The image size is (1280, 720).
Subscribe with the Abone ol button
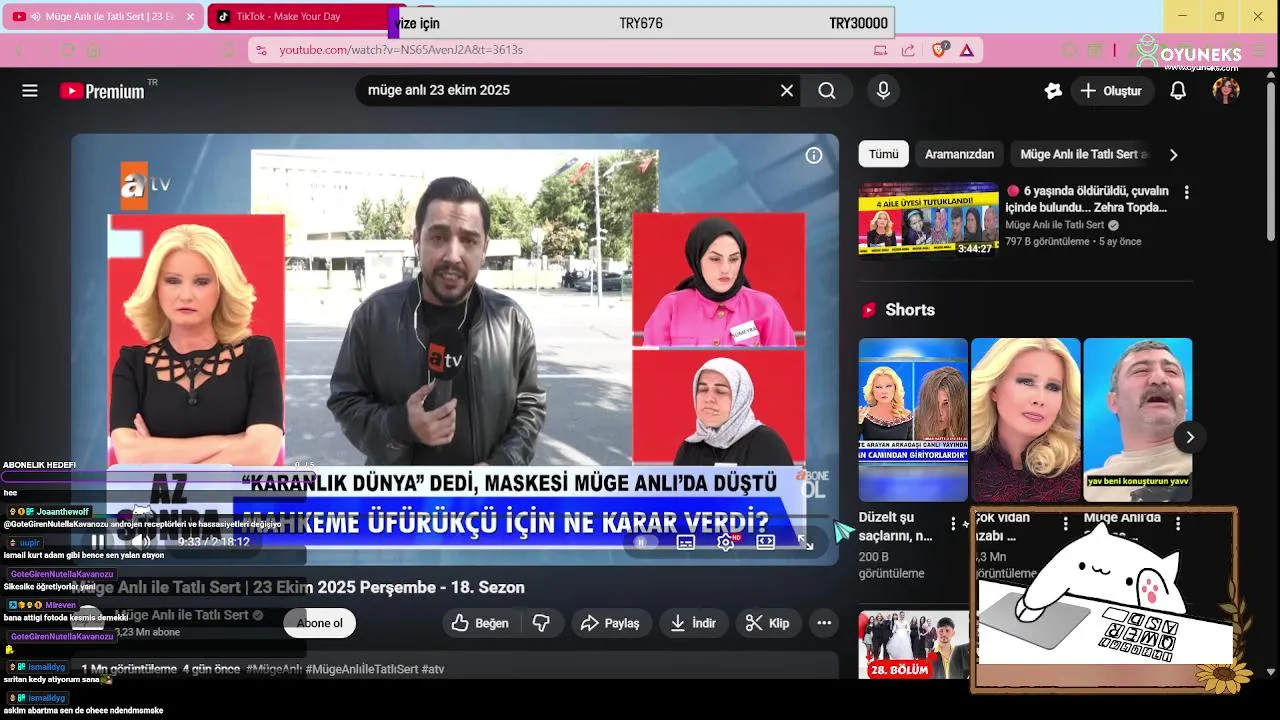(319, 623)
